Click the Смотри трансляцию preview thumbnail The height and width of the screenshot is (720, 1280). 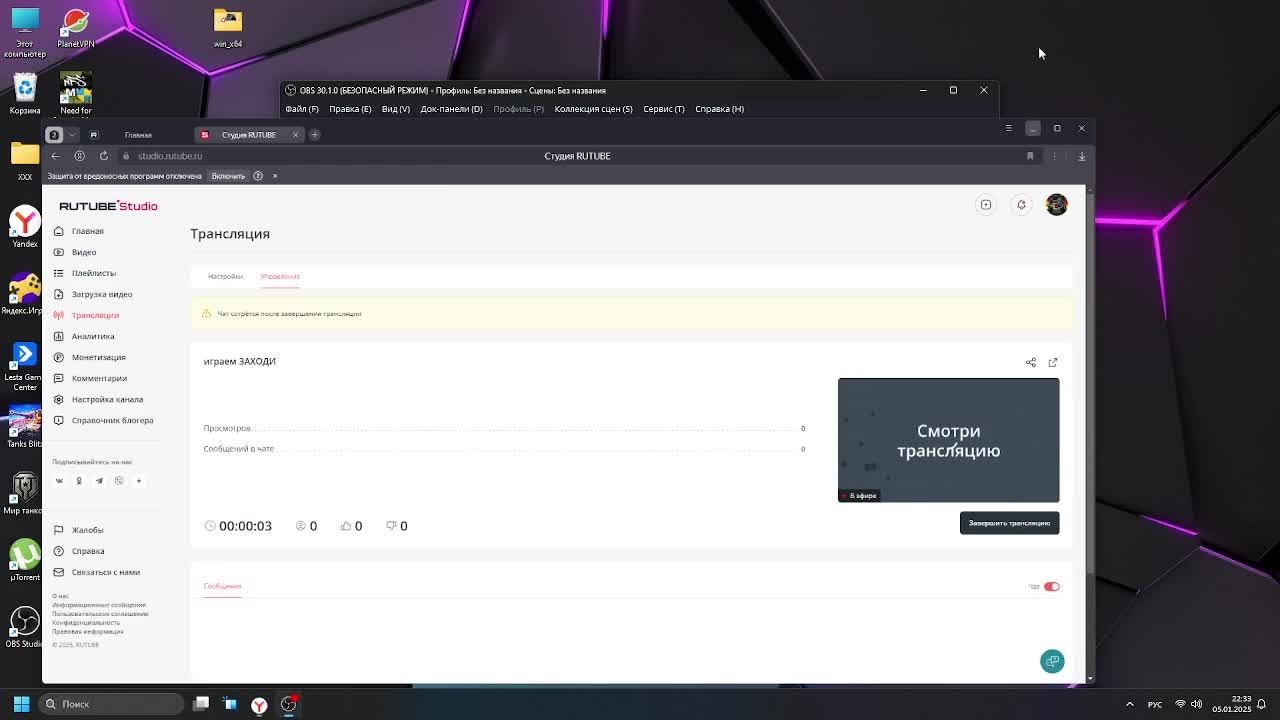[x=948, y=440]
